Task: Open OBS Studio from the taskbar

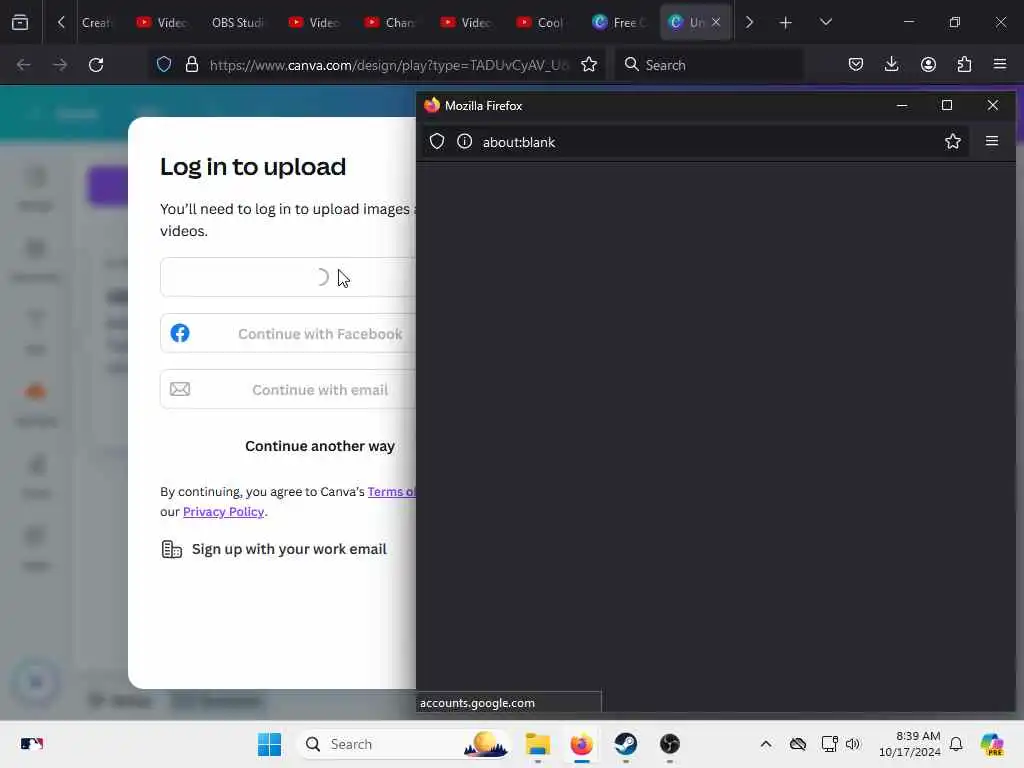Action: click(669, 744)
